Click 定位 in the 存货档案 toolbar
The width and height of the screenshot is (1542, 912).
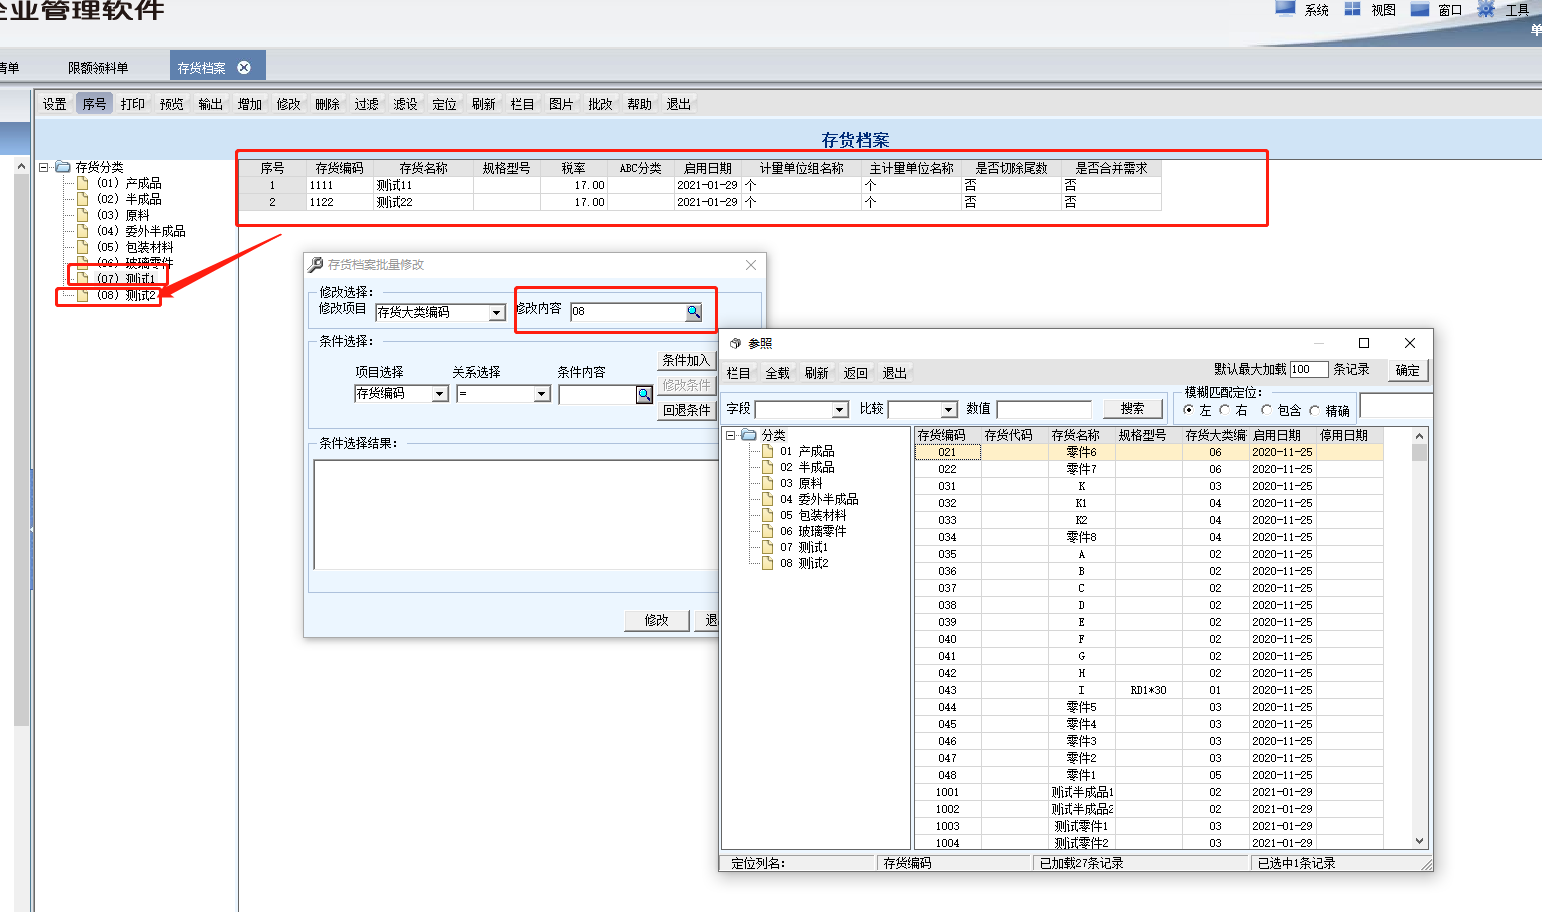point(445,104)
